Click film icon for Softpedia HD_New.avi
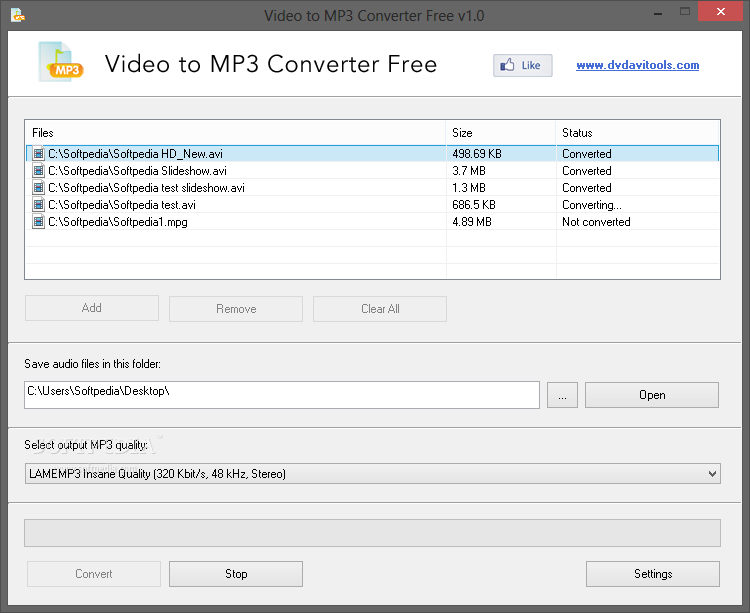This screenshot has width=750, height=613. click(38, 153)
